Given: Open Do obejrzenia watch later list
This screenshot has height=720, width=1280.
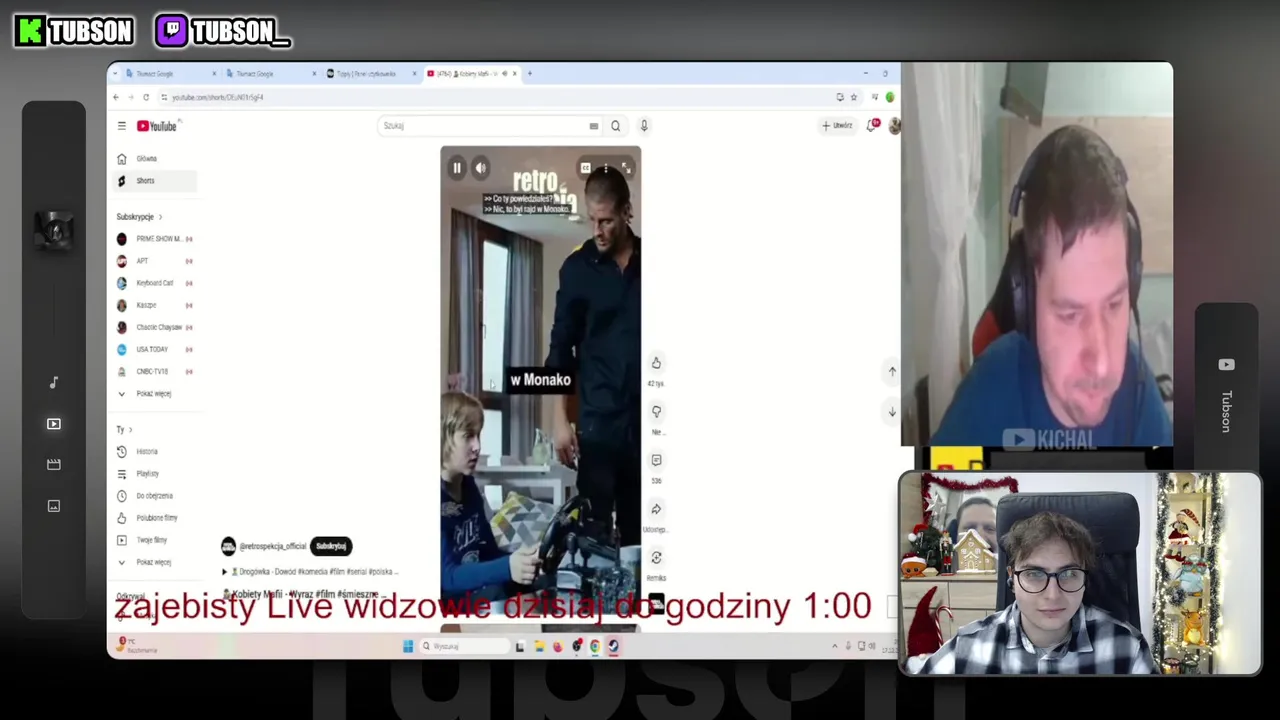Looking at the screenshot, I should click(x=155, y=496).
